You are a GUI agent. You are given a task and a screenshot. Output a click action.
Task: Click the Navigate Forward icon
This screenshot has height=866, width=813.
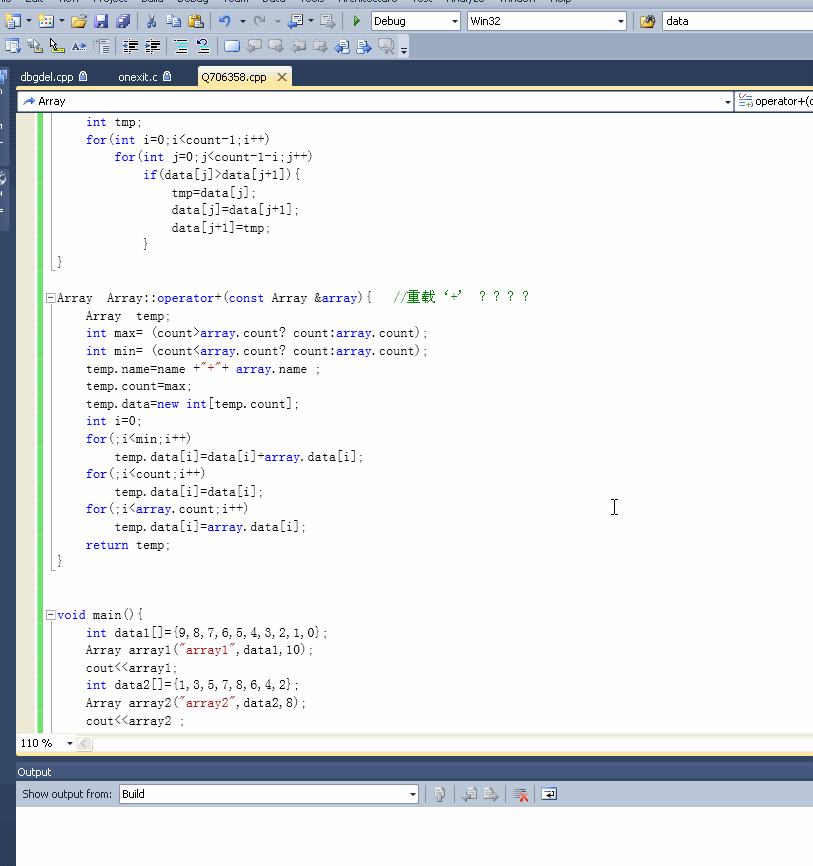point(328,21)
